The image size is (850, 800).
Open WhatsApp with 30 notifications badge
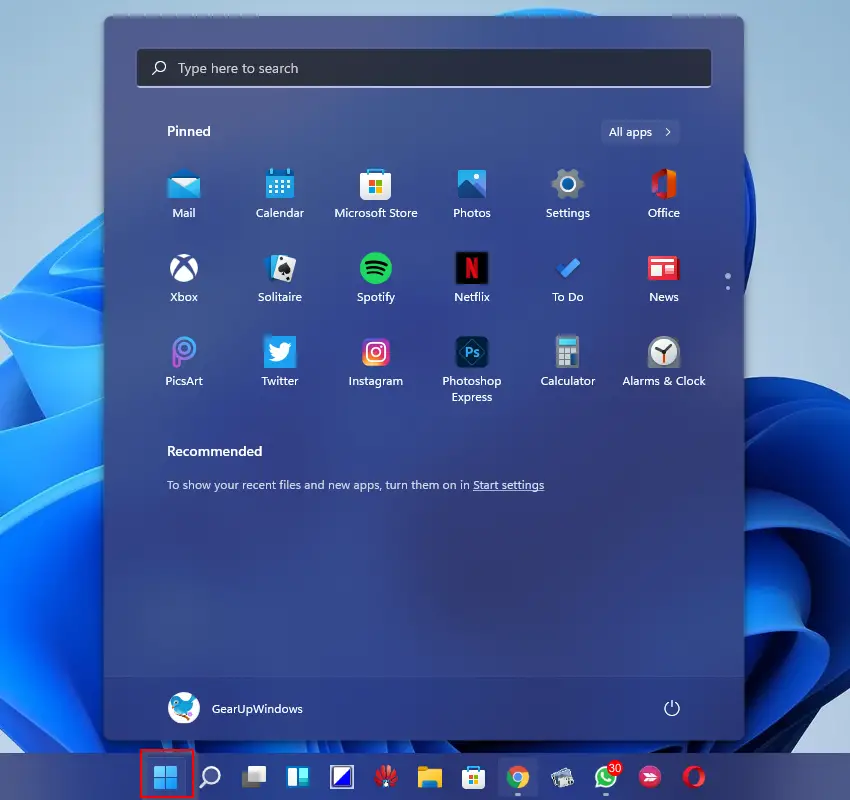point(607,776)
